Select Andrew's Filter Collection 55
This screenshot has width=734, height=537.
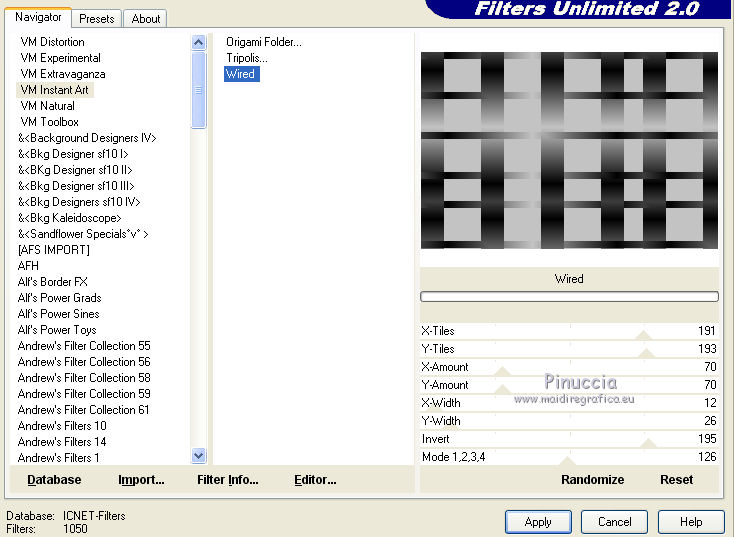(84, 346)
